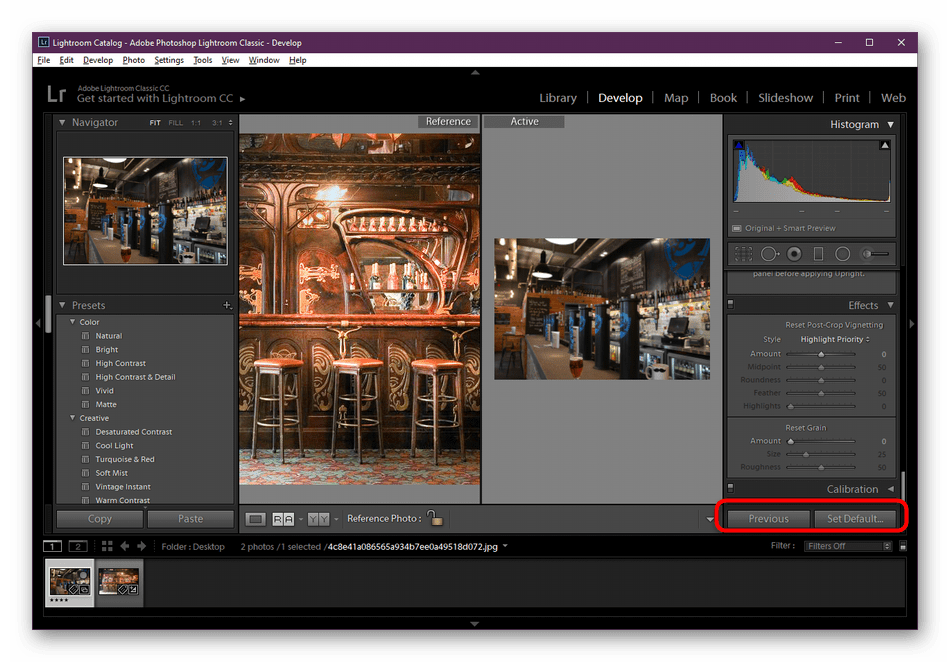The height and width of the screenshot is (662, 950).
Task: Open toolbar content dropdown triangle
Action: [709, 520]
